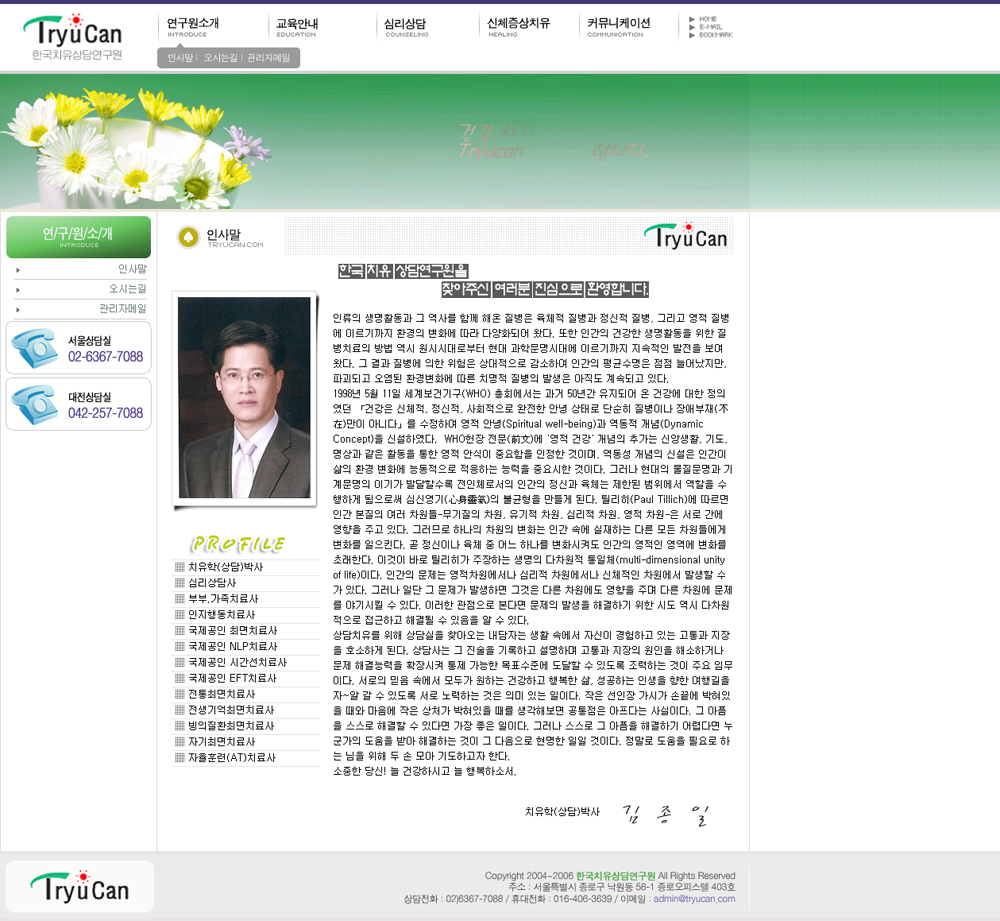The height and width of the screenshot is (921, 1000).
Task: Click the HOME arrow link at top right
Action: 709,19
